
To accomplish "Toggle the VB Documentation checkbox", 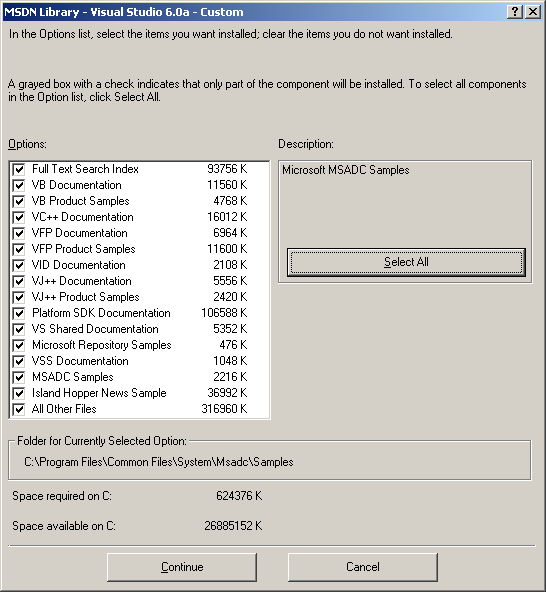I will [x=19, y=185].
